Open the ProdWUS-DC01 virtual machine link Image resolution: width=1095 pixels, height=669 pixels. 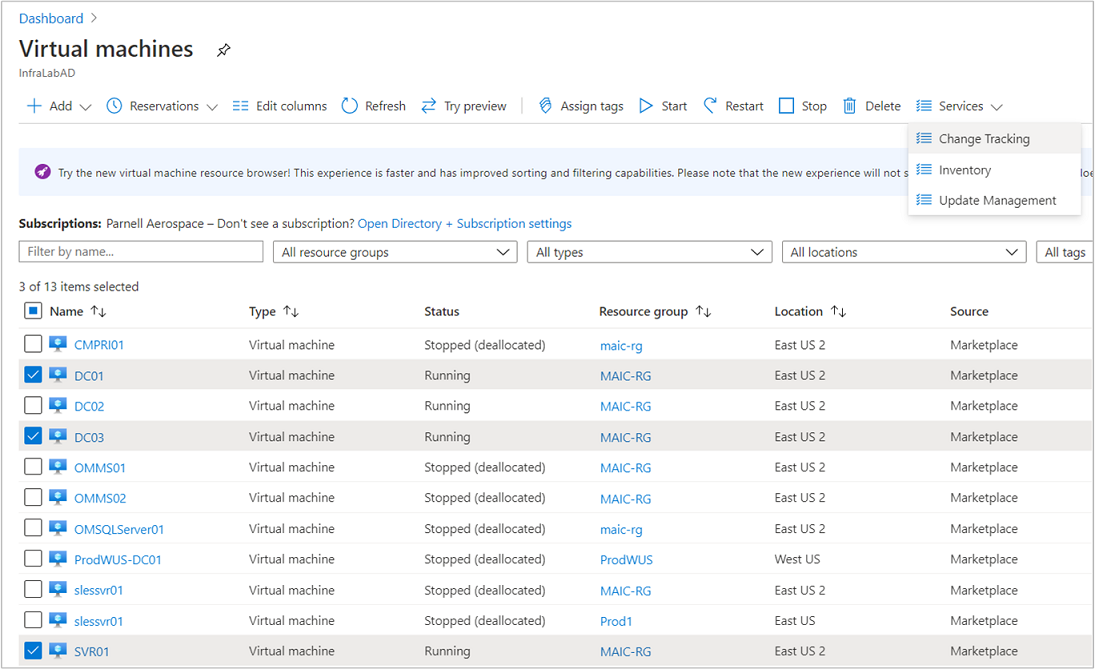click(117, 560)
